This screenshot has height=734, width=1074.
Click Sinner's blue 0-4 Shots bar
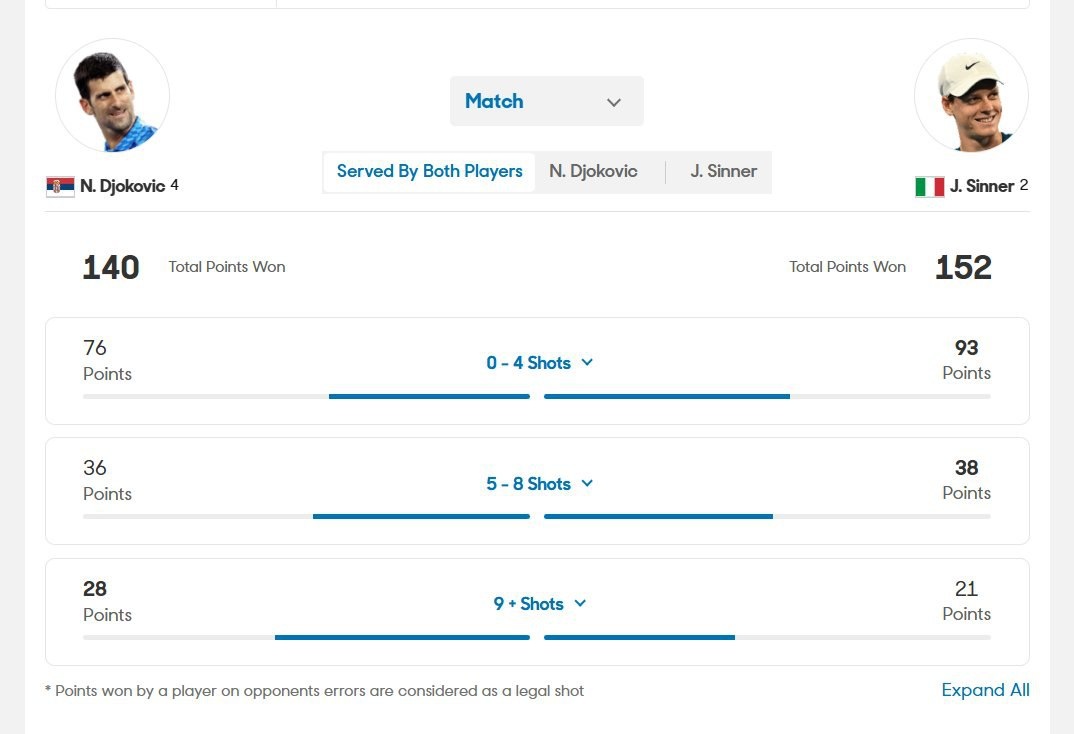coord(667,396)
